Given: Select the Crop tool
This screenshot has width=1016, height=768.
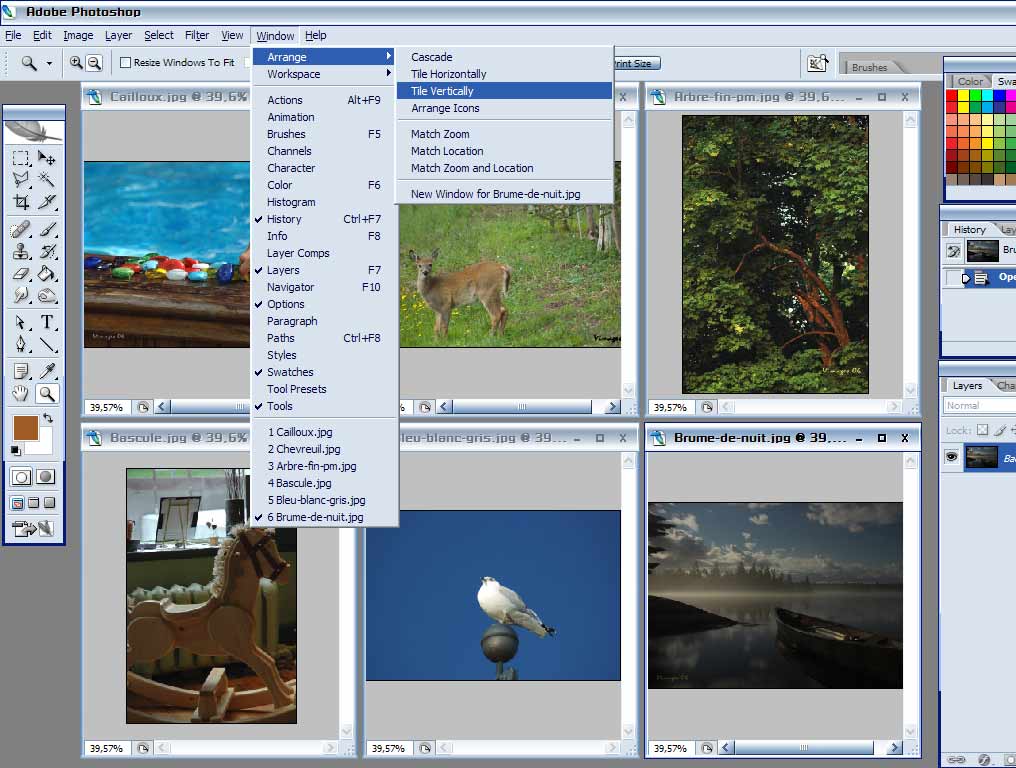Looking at the screenshot, I should tap(21, 202).
